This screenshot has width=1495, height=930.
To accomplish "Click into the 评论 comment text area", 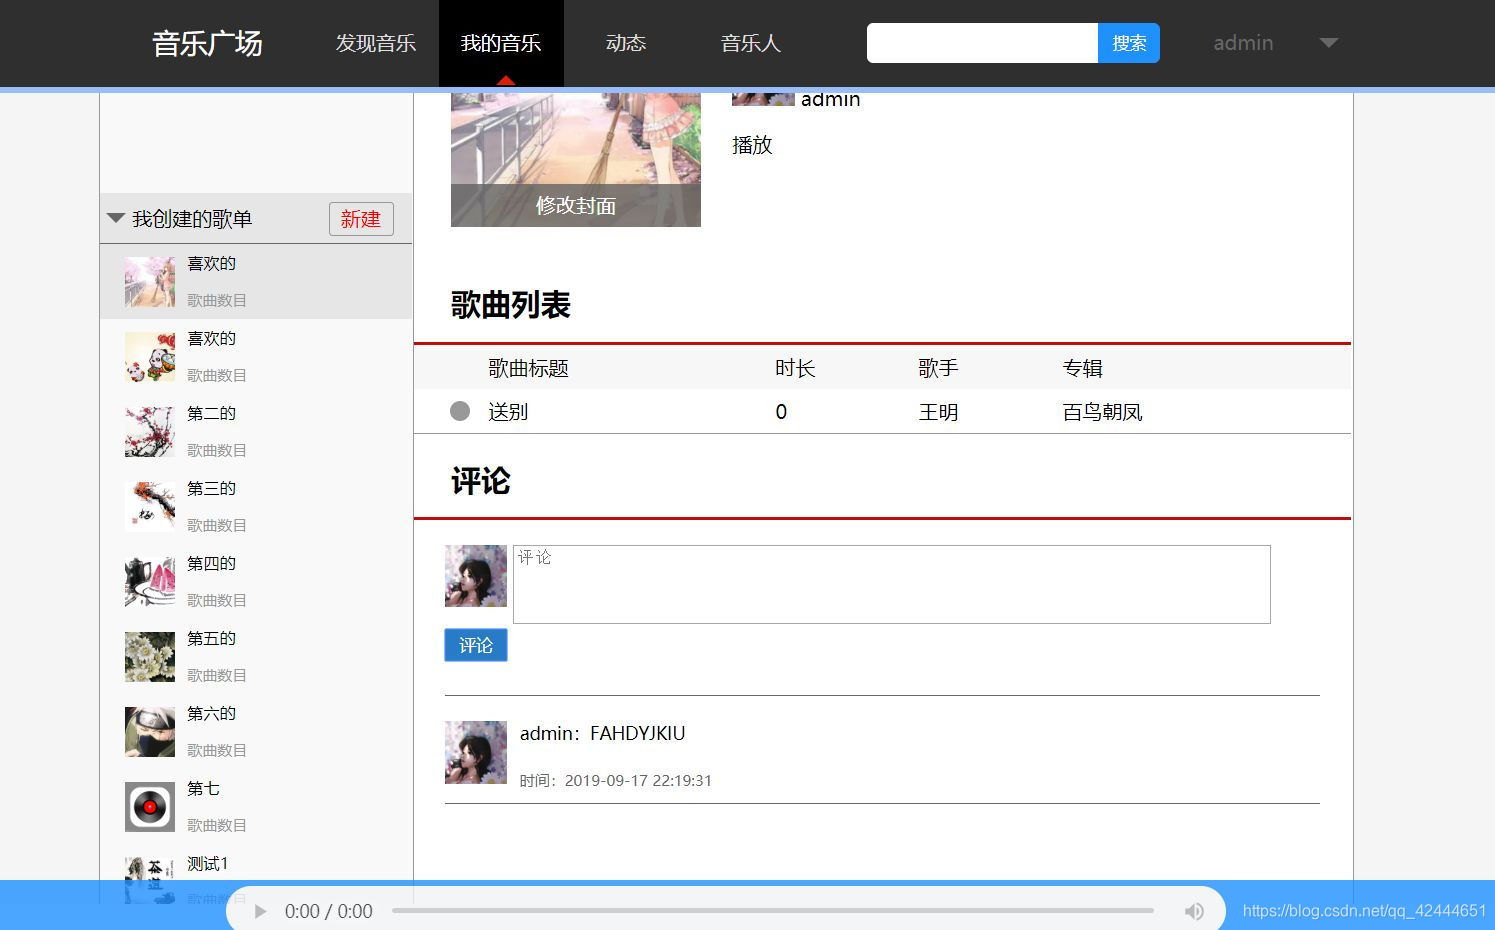I will [x=892, y=584].
